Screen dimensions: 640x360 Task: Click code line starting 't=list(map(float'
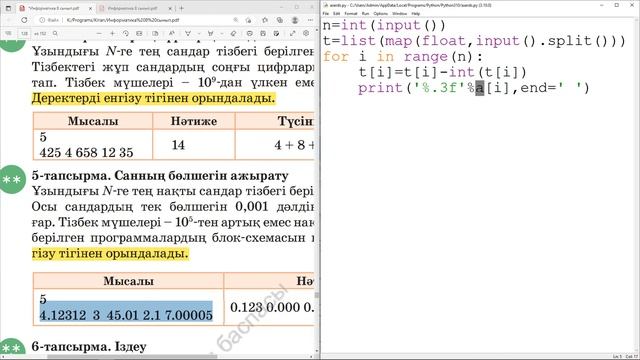pos(474,41)
